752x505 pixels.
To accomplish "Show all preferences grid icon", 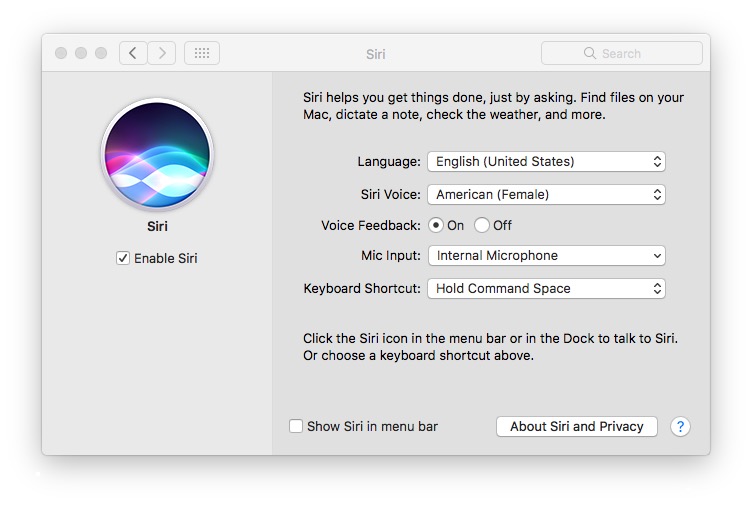I will pos(201,53).
